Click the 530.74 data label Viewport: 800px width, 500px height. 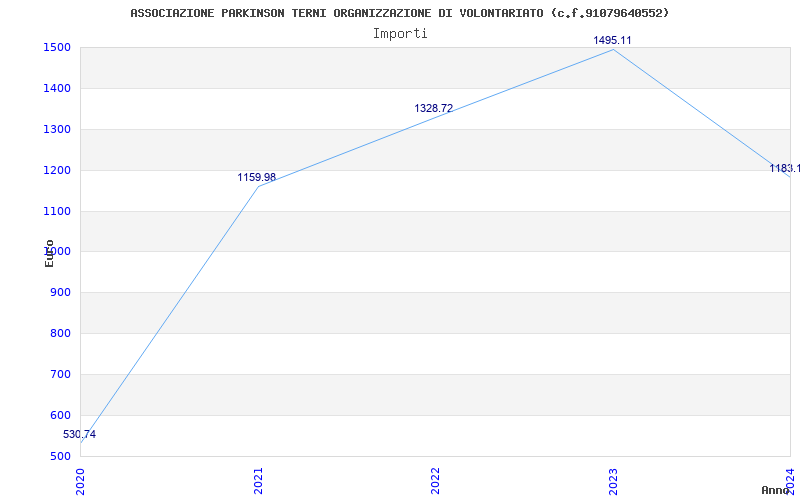[x=79, y=435]
